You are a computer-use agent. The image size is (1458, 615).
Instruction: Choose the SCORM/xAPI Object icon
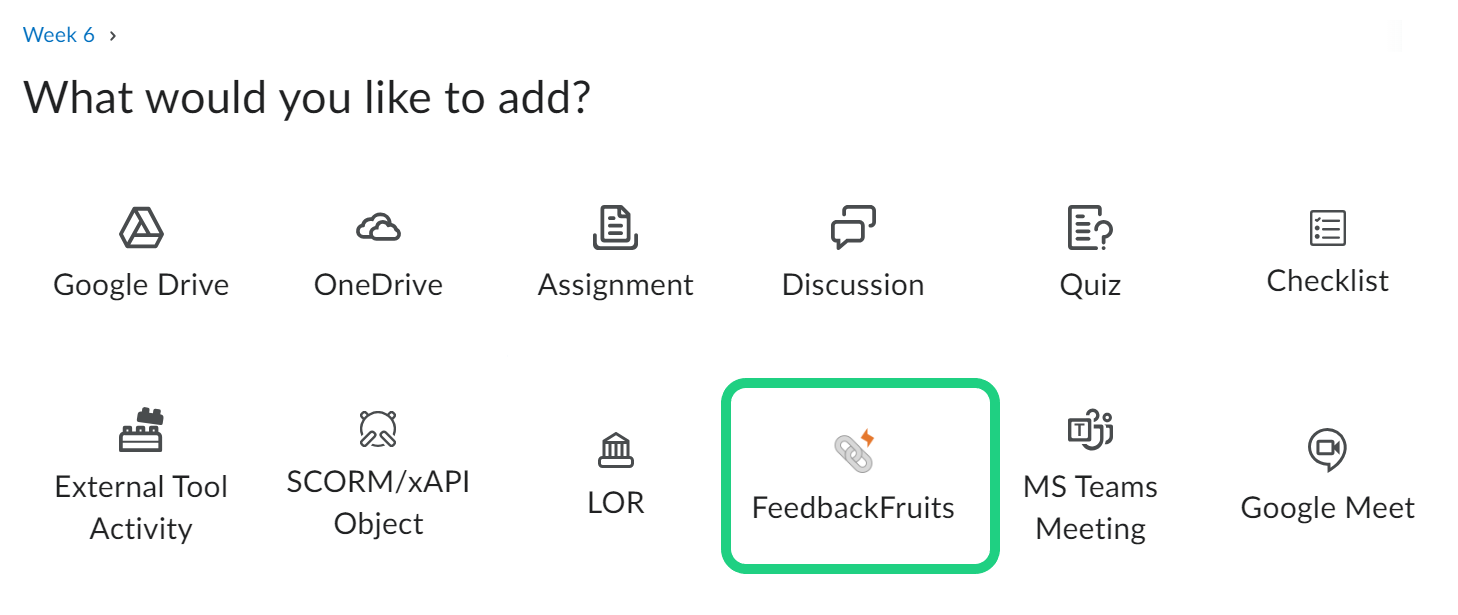click(378, 429)
